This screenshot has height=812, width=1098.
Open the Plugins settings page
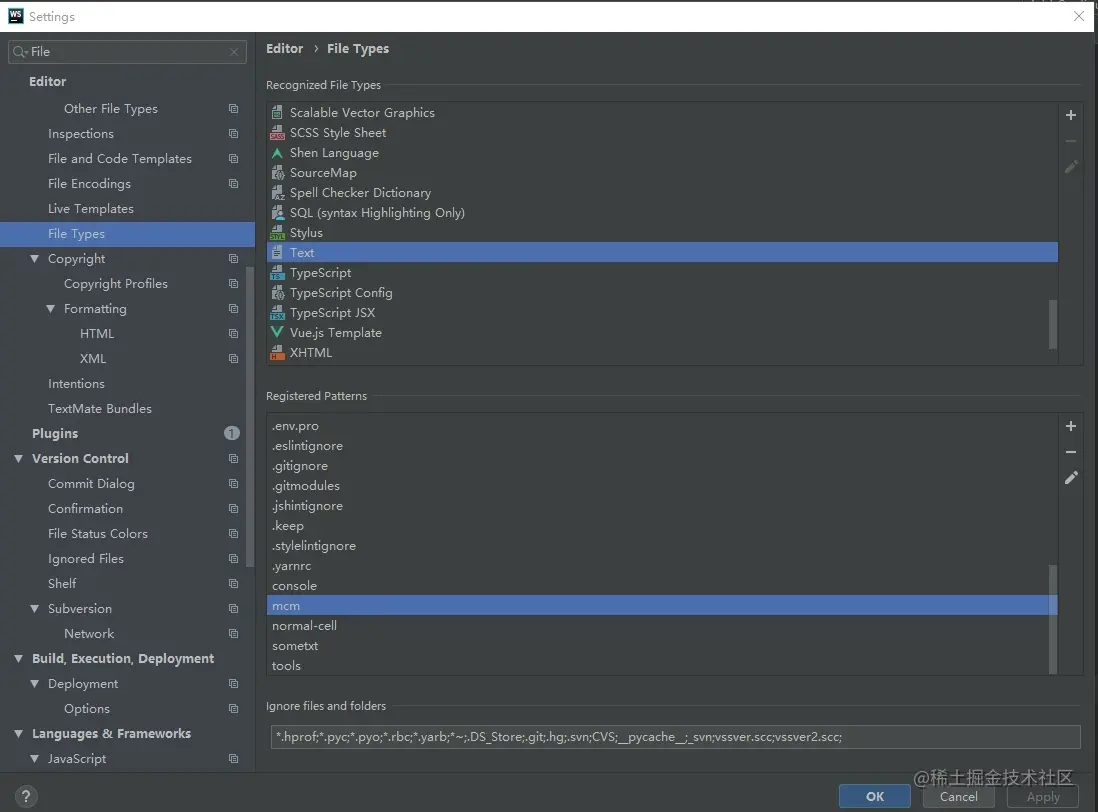(x=55, y=433)
